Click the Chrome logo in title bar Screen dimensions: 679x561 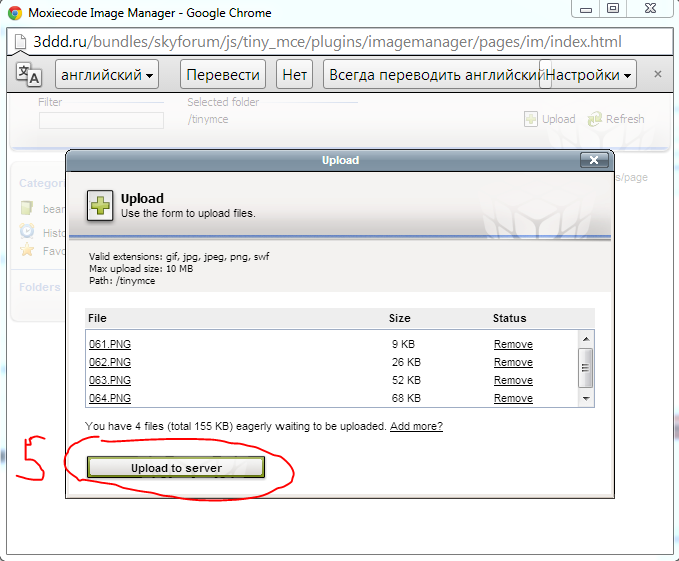point(15,13)
